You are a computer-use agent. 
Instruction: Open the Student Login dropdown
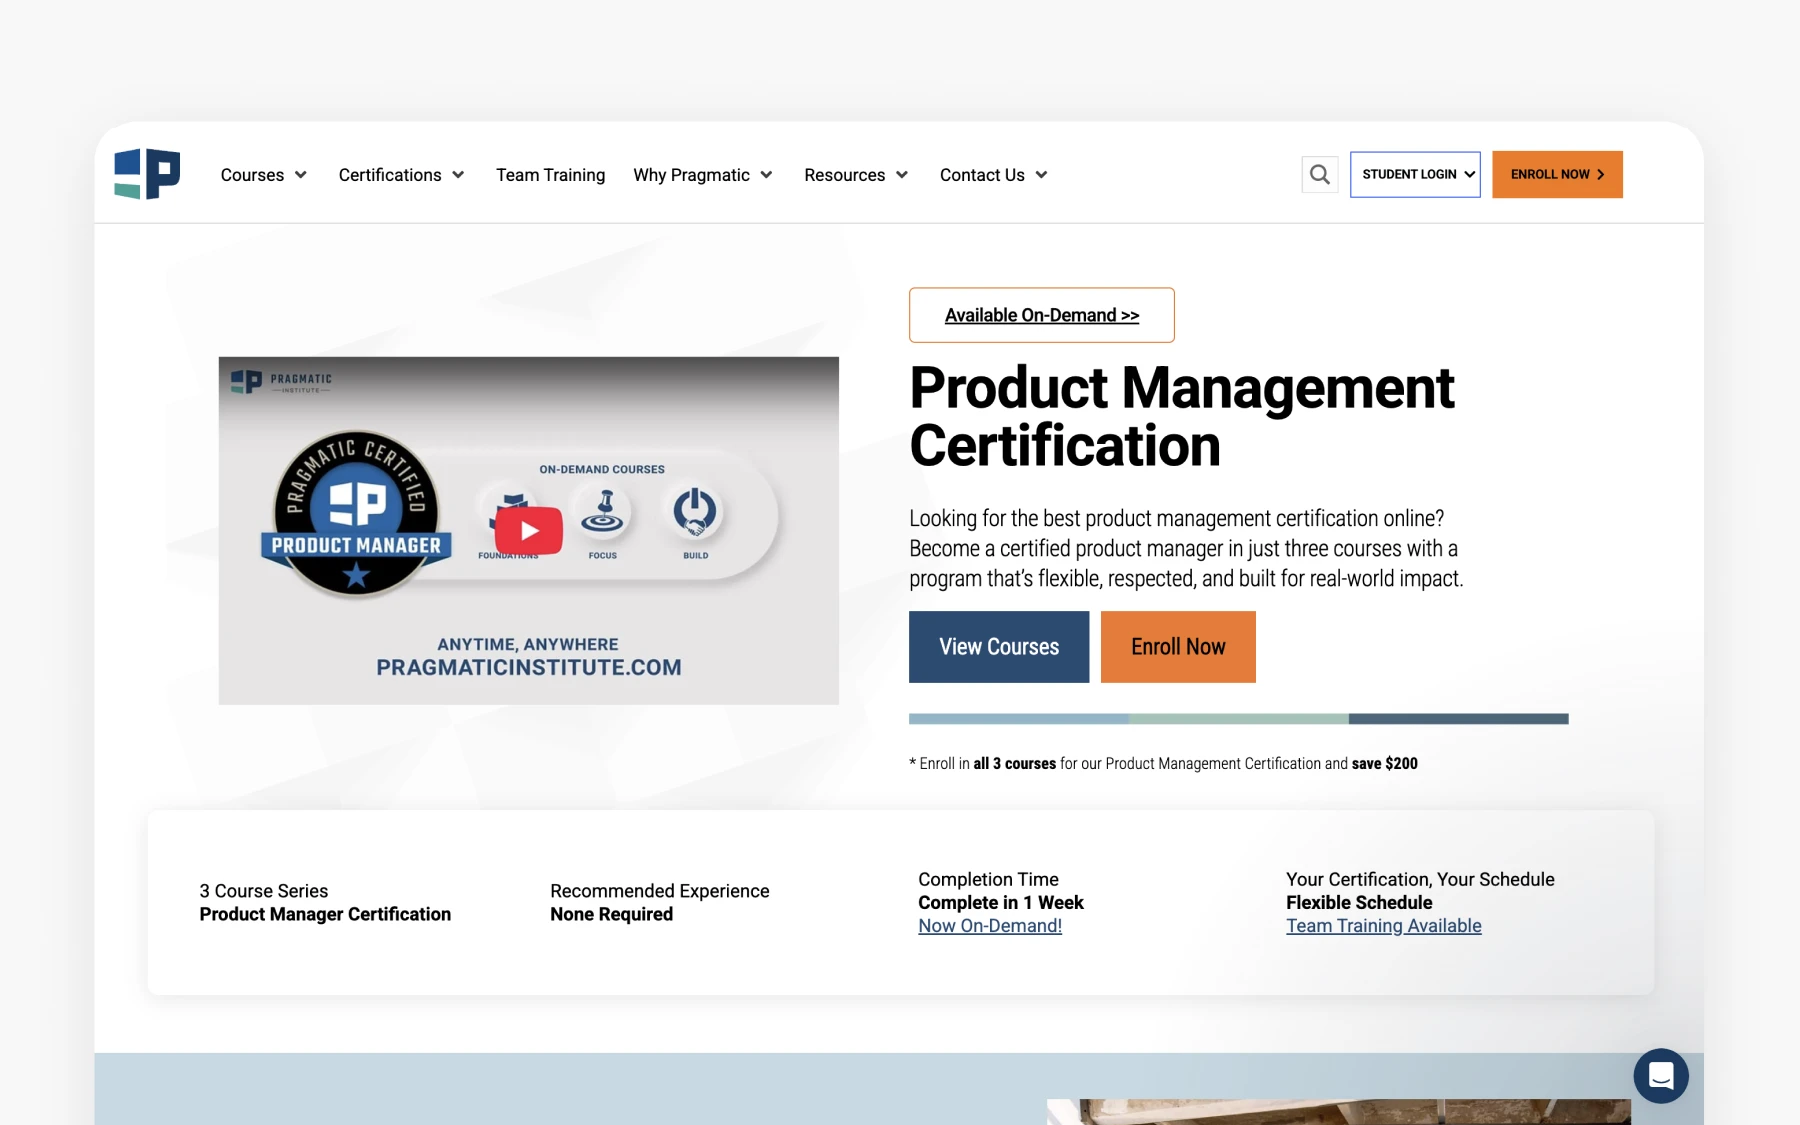[1415, 174]
